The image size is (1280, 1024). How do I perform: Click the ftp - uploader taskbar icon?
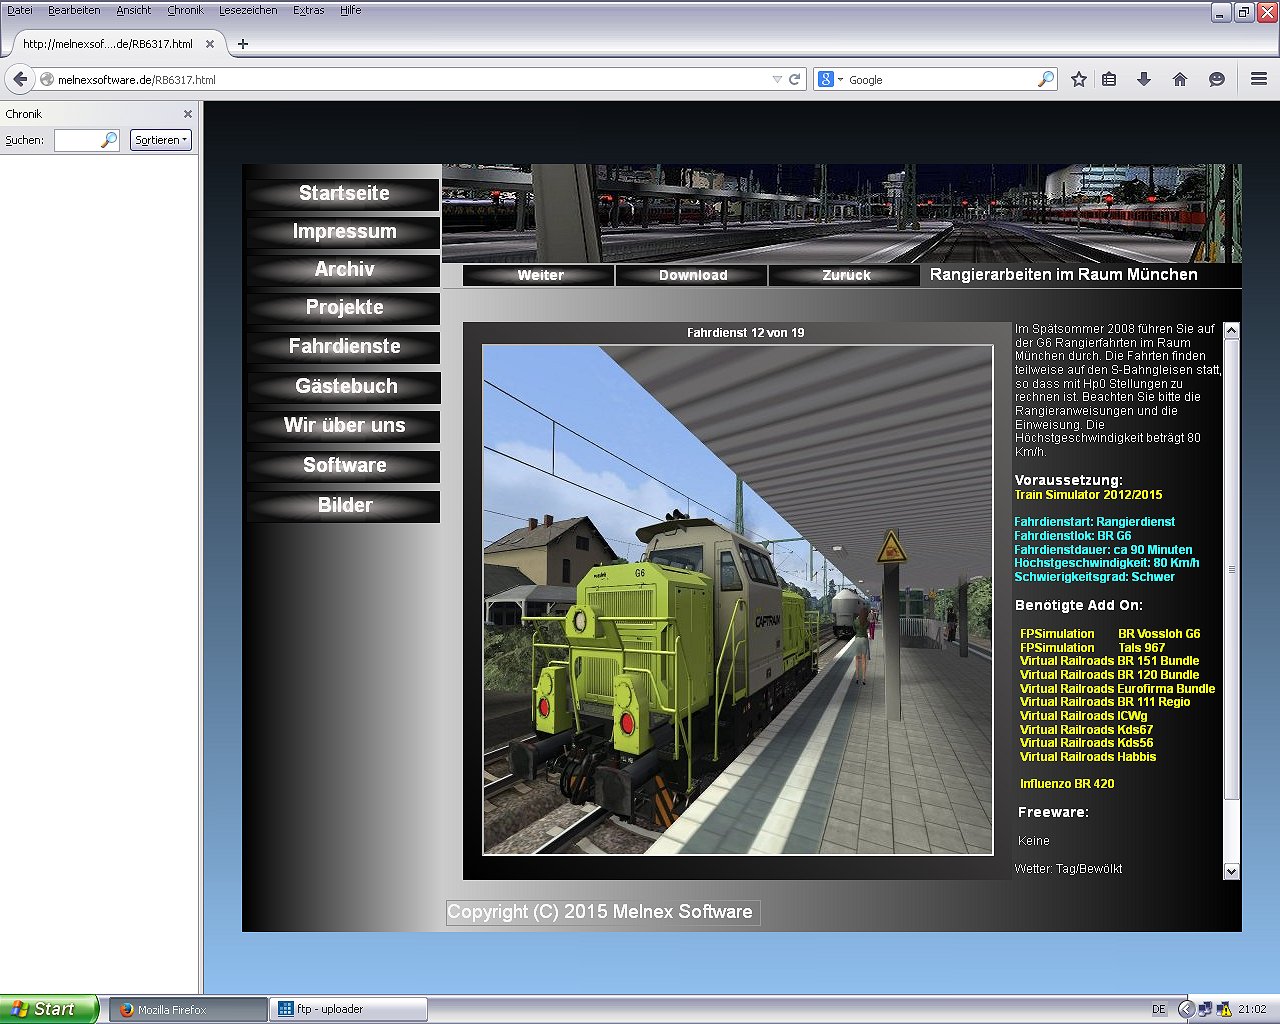[286, 1009]
